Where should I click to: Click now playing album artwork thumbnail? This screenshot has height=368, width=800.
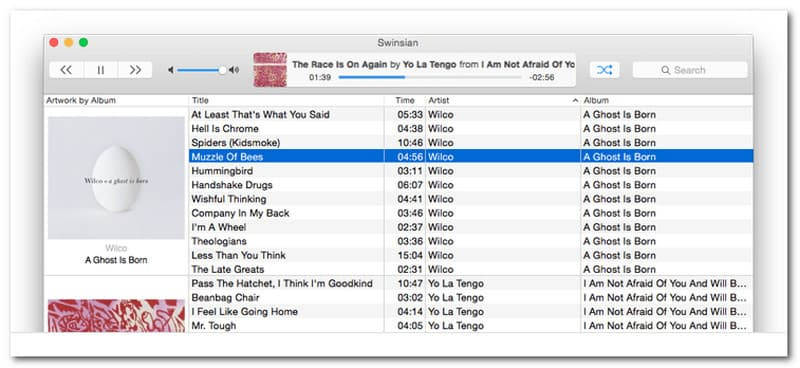(270, 70)
